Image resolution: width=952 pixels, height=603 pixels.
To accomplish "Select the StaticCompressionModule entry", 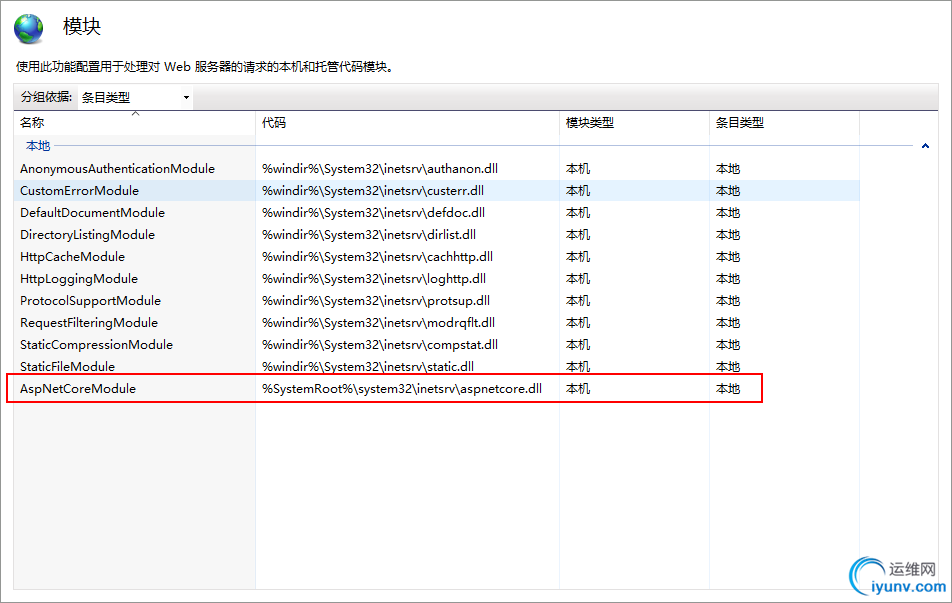I will point(97,345).
